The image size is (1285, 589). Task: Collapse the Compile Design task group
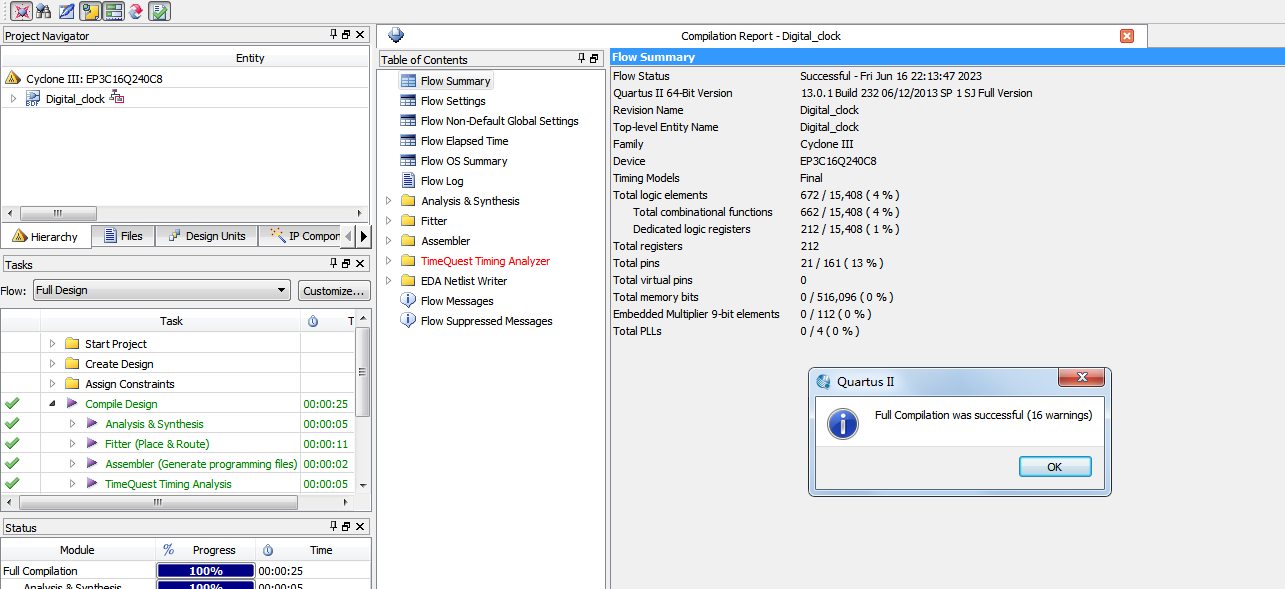tap(53, 403)
